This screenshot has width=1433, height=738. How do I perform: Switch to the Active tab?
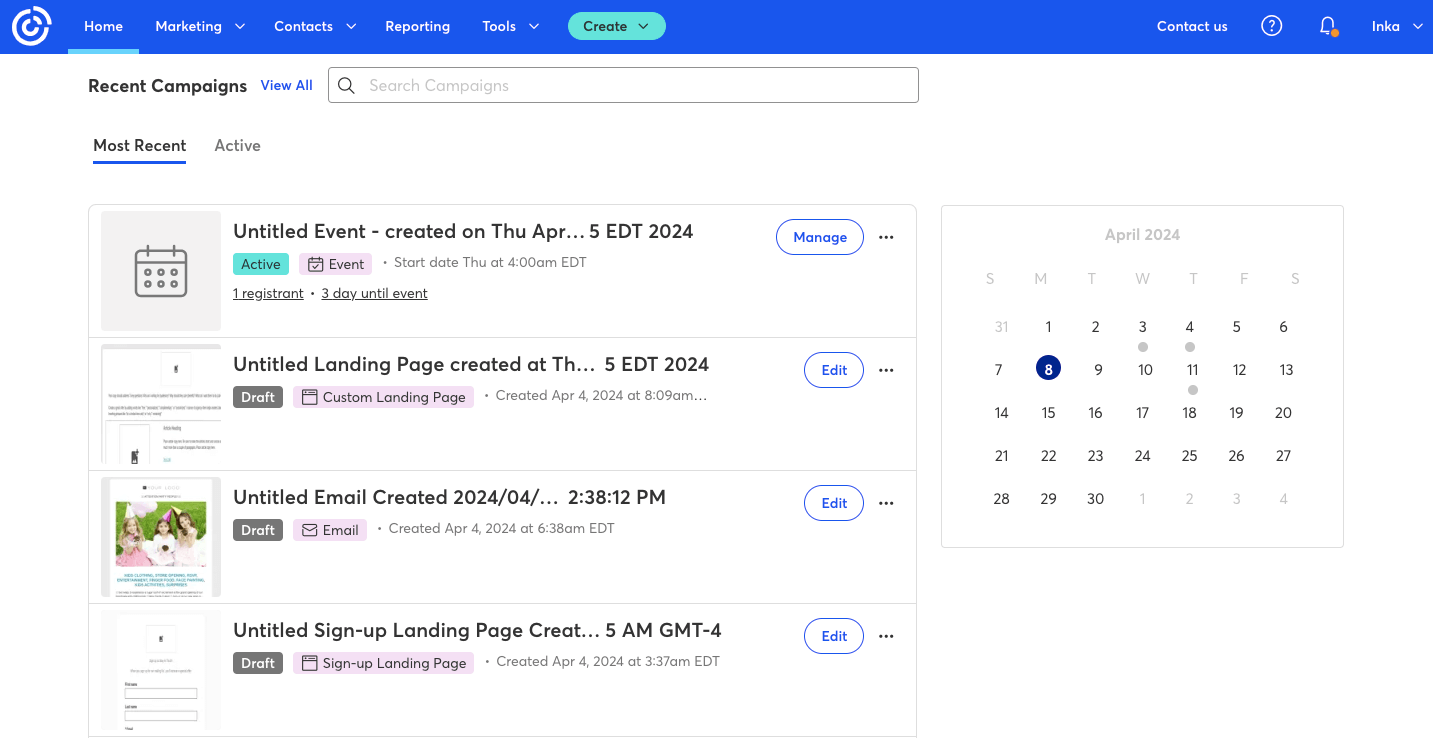click(237, 145)
